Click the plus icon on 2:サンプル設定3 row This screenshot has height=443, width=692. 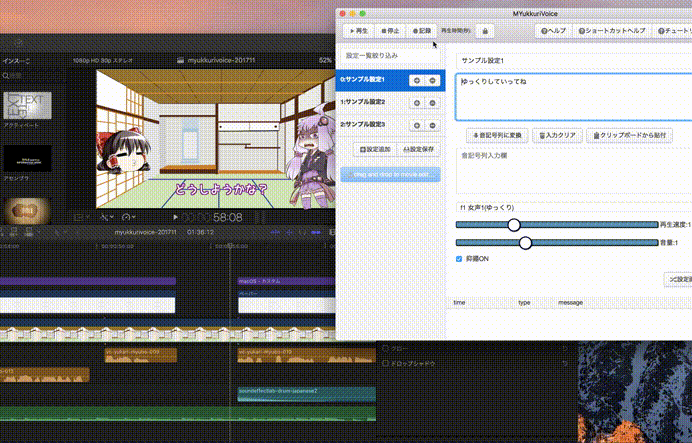(x=417, y=125)
